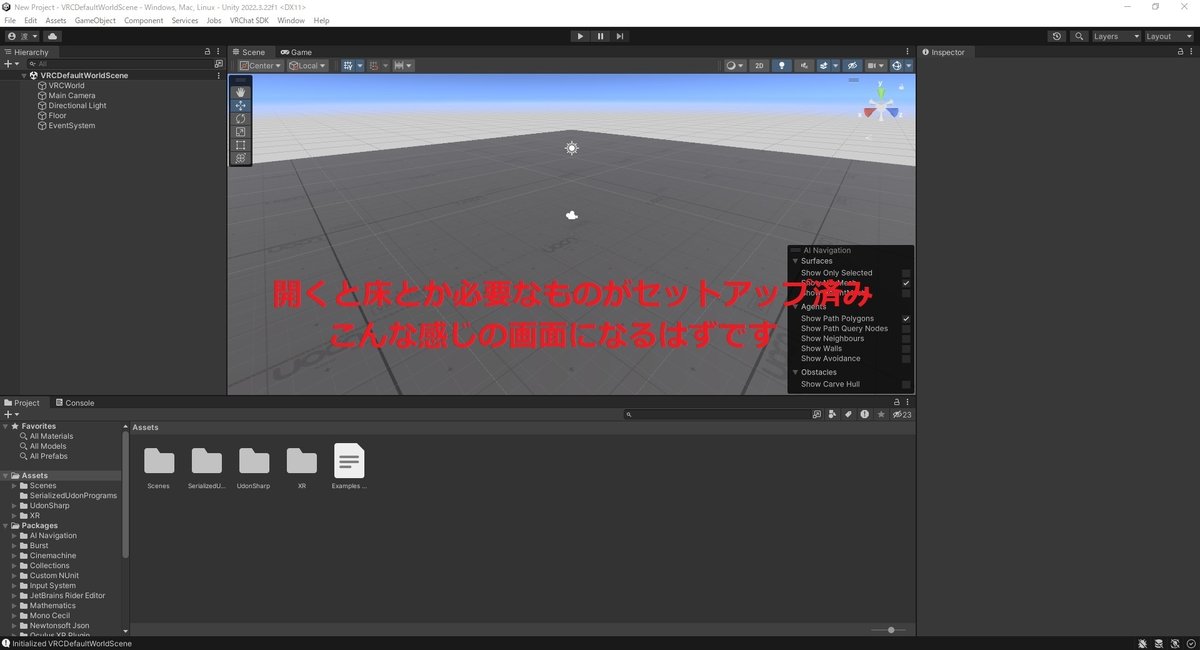Click the grid snapping icon

pyautogui.click(x=348, y=66)
